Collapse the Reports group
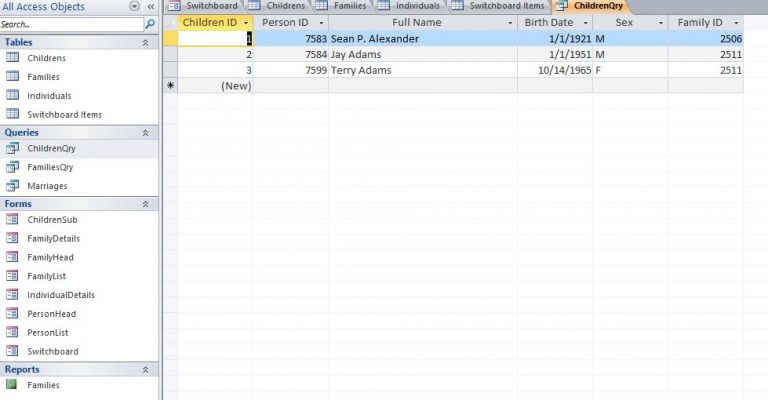The height and width of the screenshot is (400, 768). click(x=145, y=370)
